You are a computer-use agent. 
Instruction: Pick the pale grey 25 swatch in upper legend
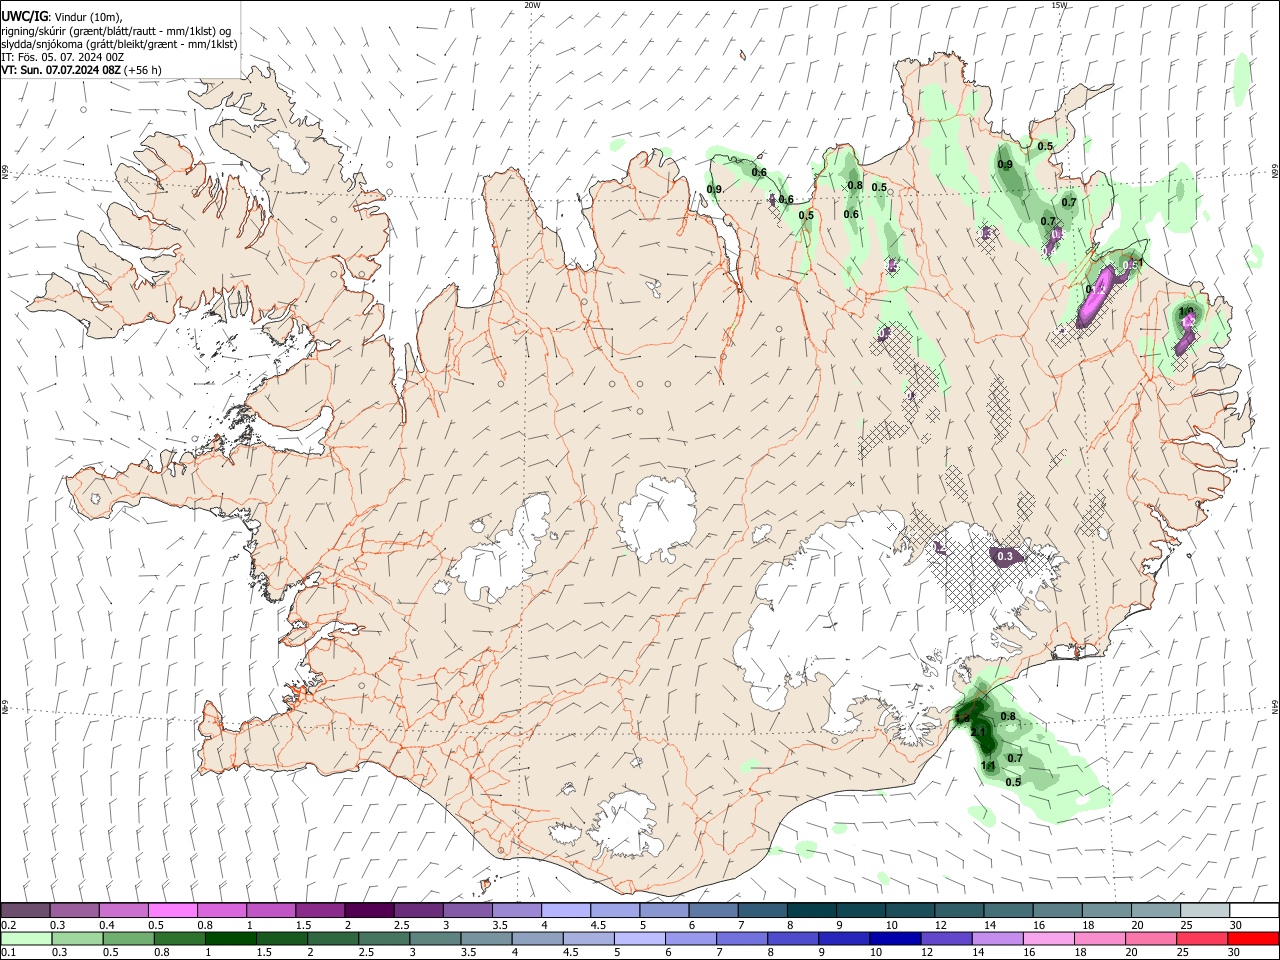pos(1204,910)
